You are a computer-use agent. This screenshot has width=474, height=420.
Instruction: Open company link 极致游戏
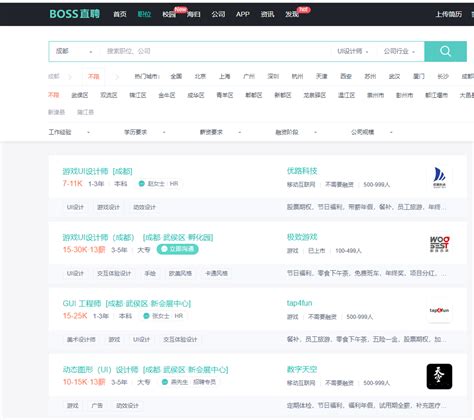(302, 237)
